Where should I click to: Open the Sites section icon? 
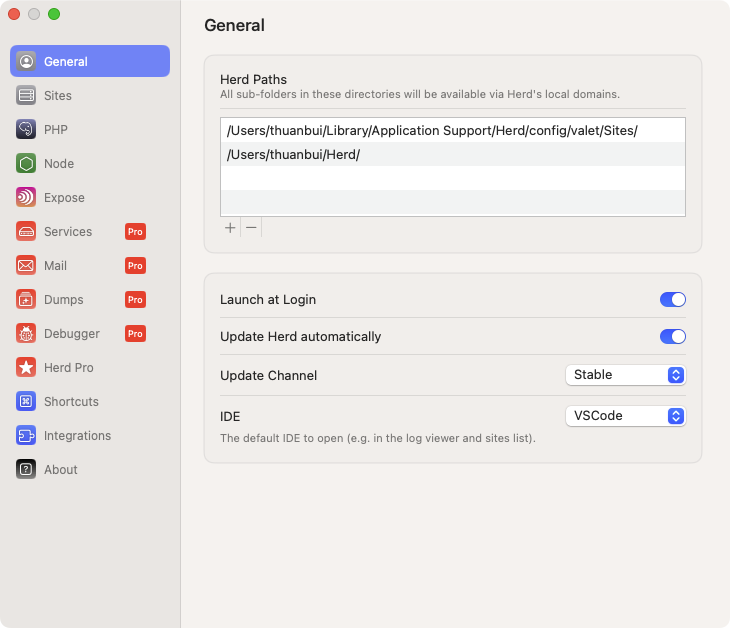point(26,96)
